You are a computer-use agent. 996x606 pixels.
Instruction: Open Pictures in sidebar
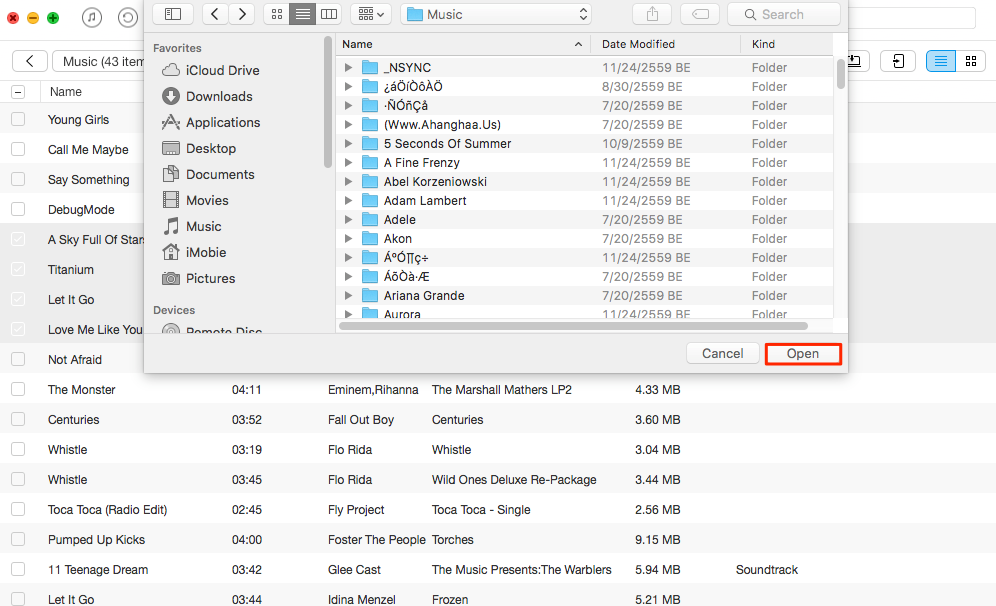pos(199,279)
